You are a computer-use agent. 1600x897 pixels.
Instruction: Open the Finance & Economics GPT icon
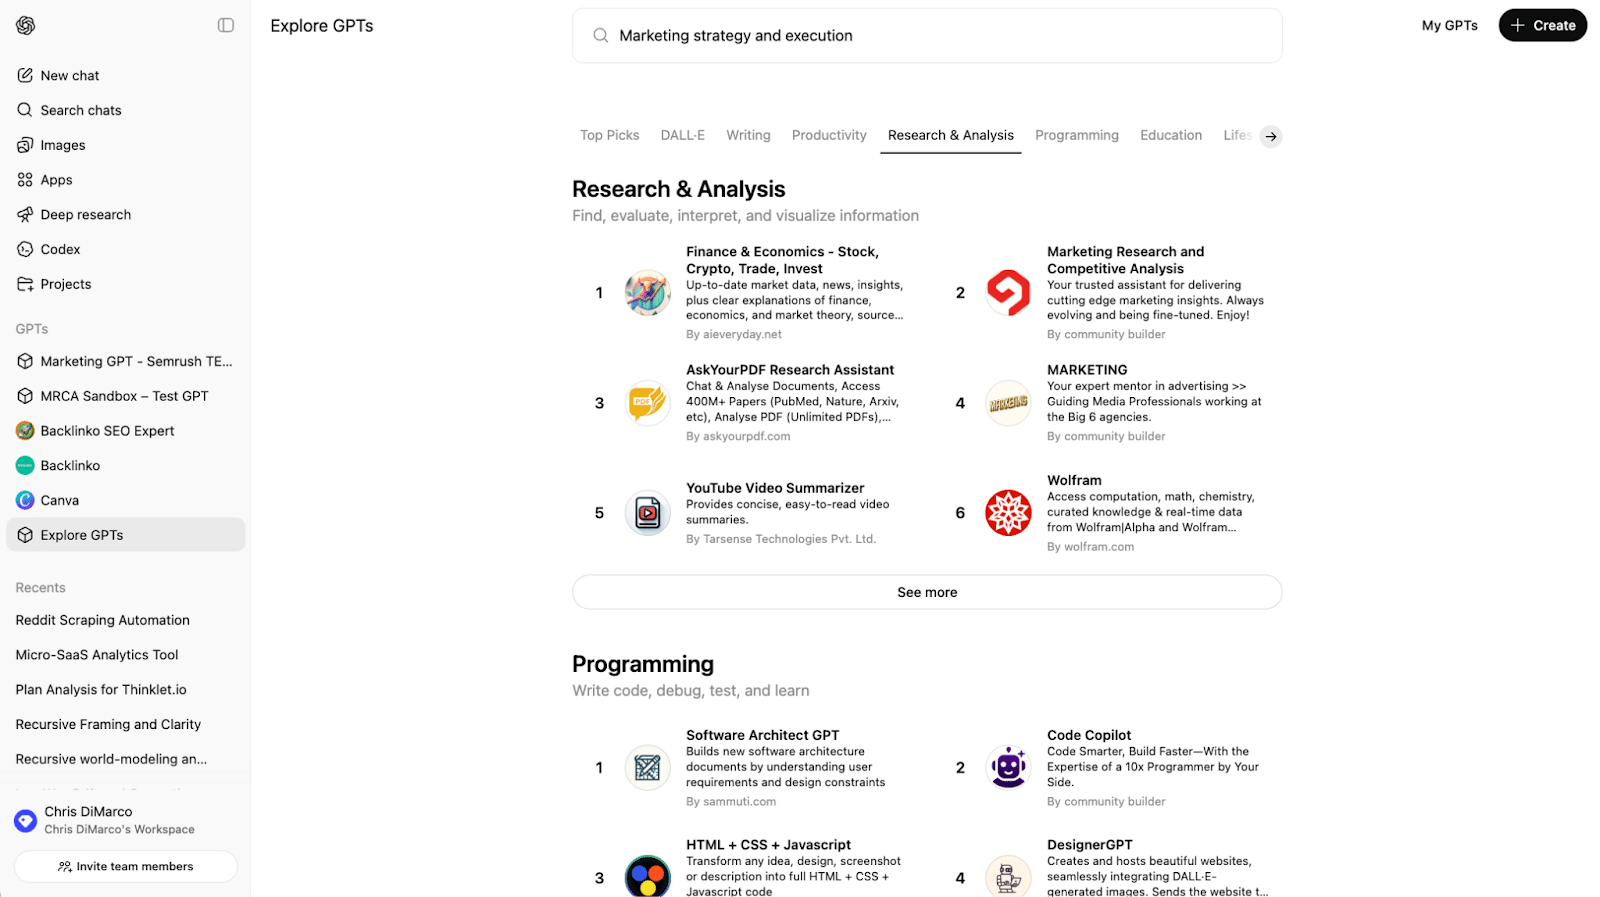tap(648, 293)
